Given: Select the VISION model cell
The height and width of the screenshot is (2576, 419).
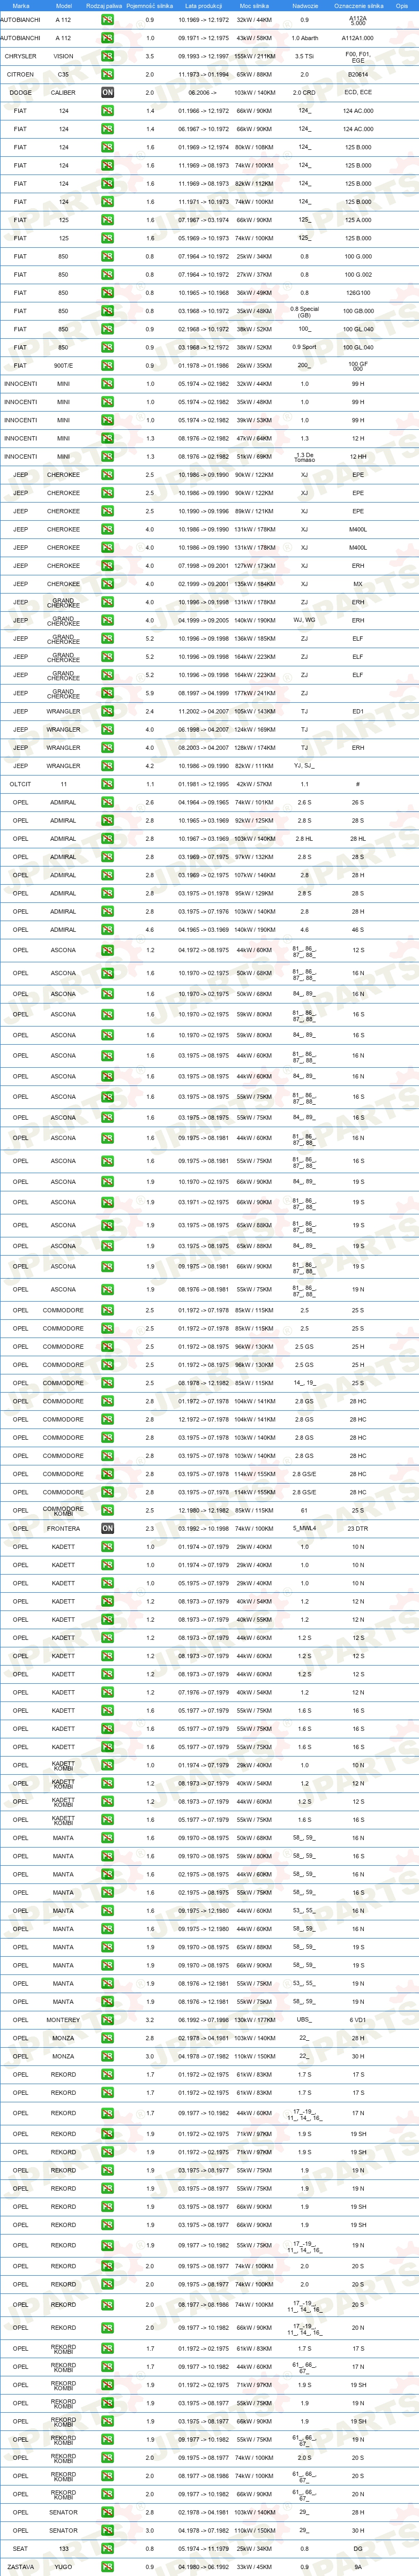Looking at the screenshot, I should (63, 56).
